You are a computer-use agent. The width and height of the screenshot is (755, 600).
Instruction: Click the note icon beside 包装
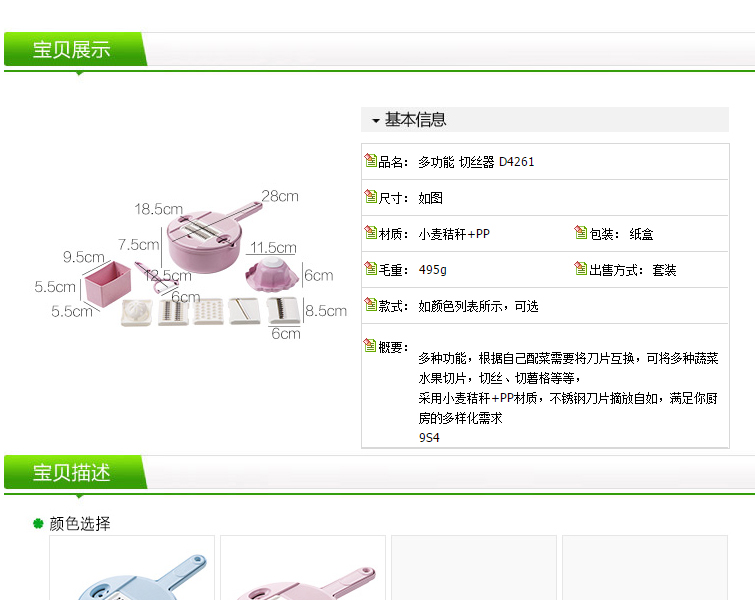(581, 233)
